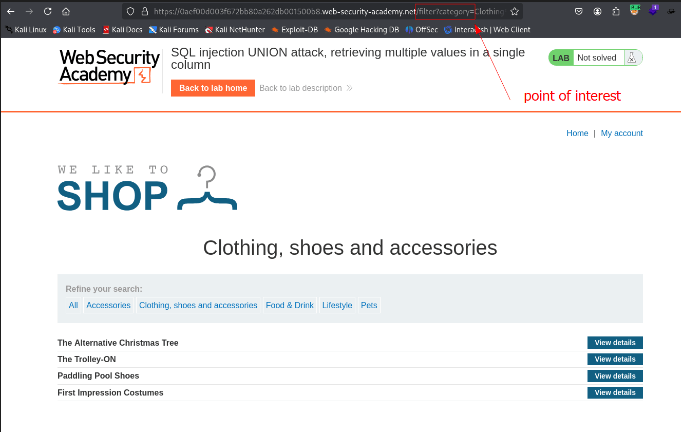Filter products by Food & Drink

289,305
